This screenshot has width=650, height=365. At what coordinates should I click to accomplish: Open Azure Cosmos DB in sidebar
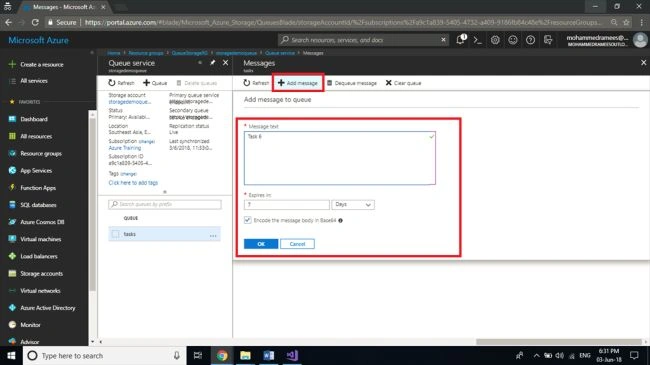click(x=42, y=222)
